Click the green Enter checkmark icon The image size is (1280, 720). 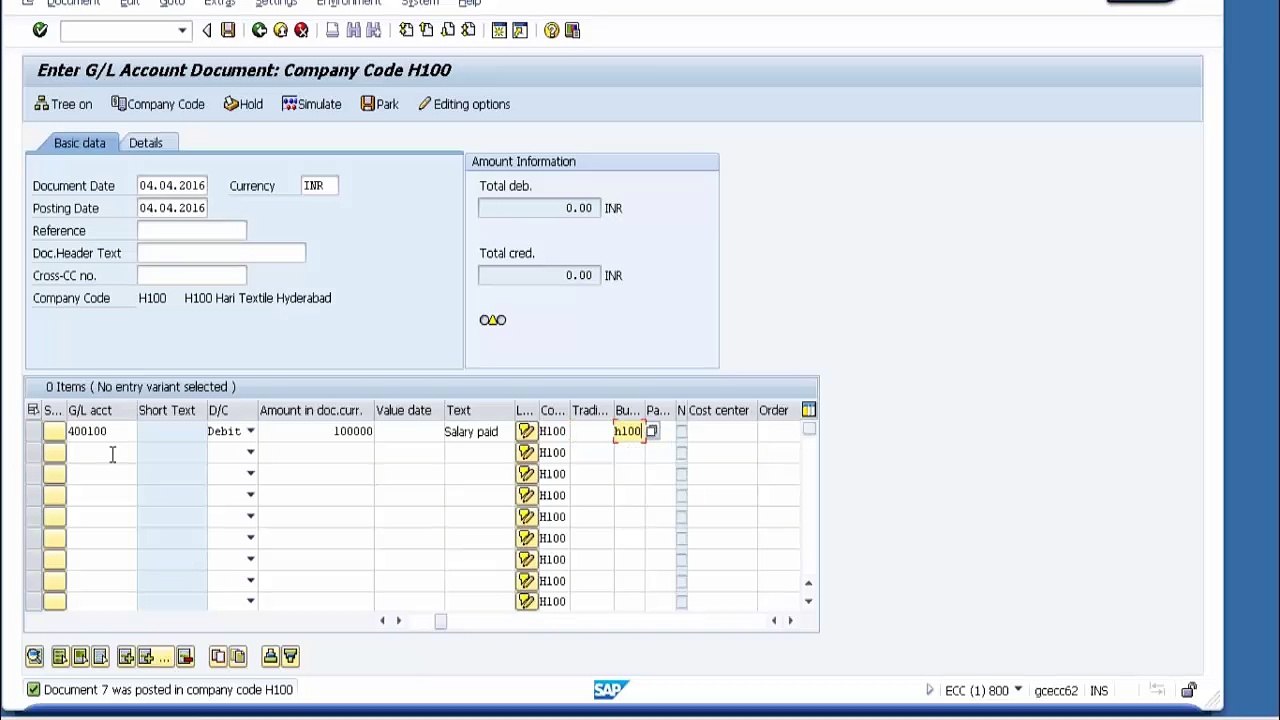click(40, 30)
